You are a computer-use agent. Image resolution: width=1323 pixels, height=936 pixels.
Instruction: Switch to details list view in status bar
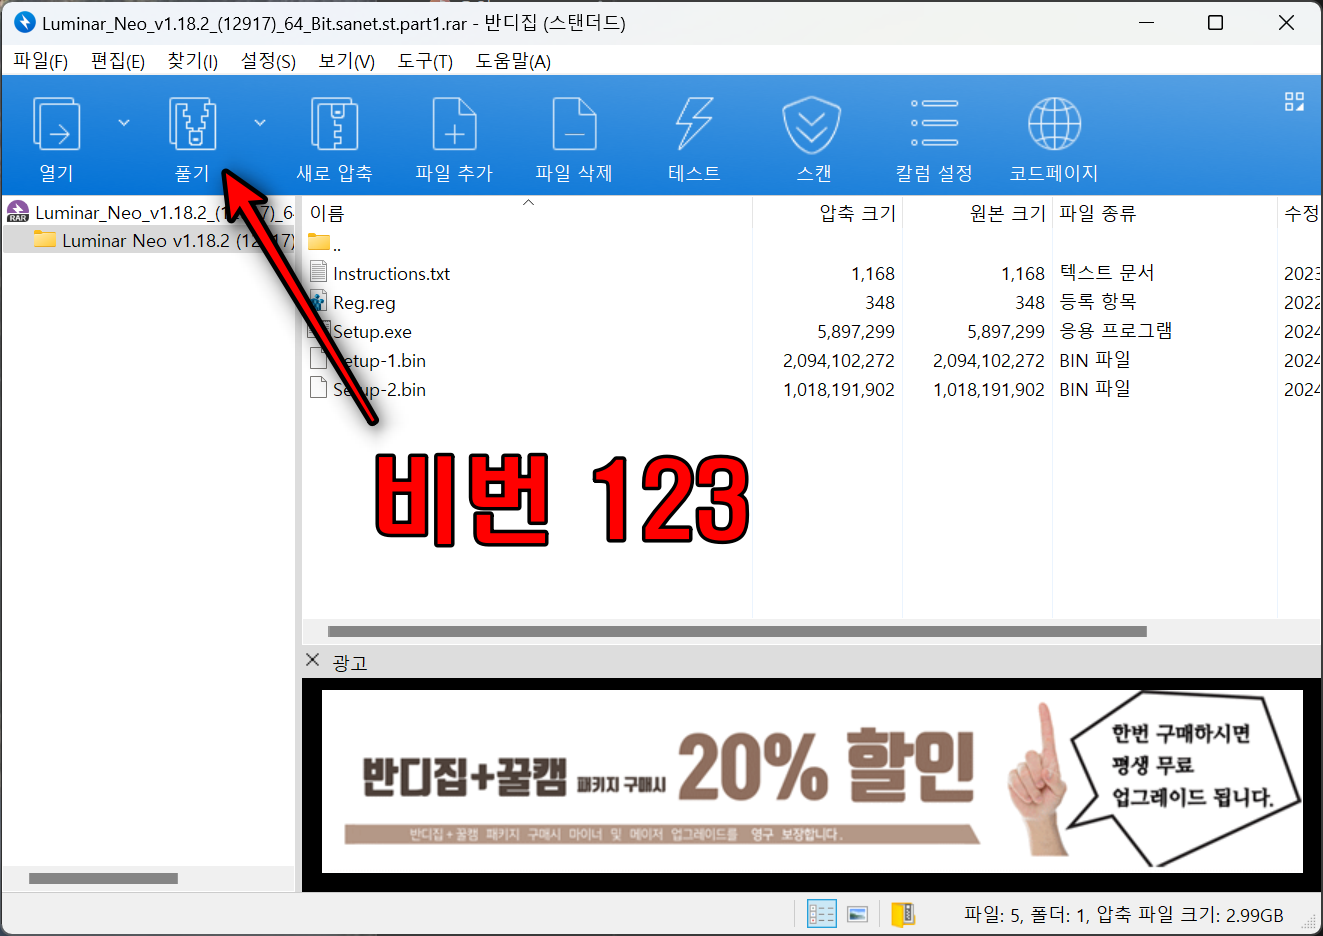[821, 914]
